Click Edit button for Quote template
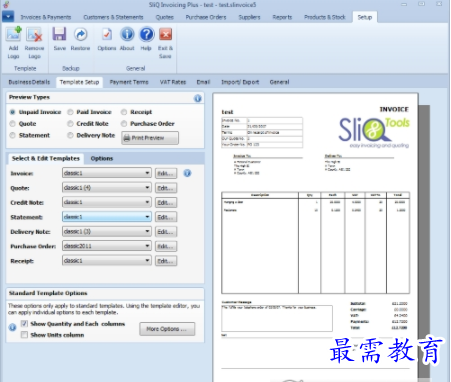451x382 pixels. (x=166, y=188)
